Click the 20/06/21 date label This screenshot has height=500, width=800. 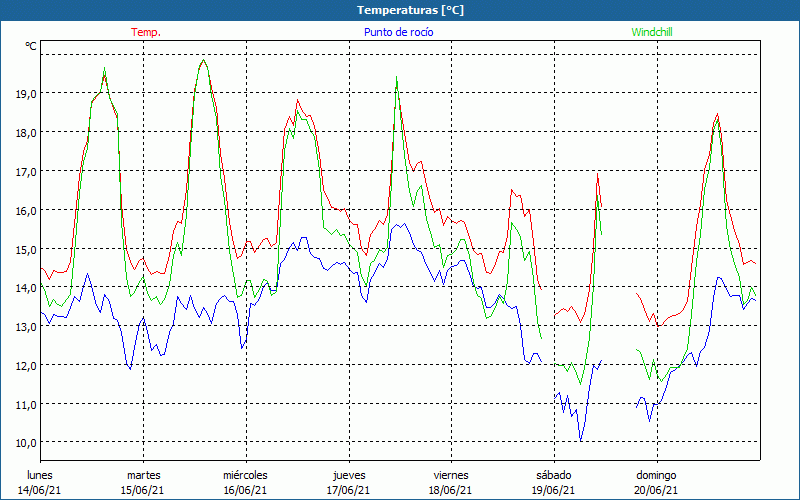(657, 490)
